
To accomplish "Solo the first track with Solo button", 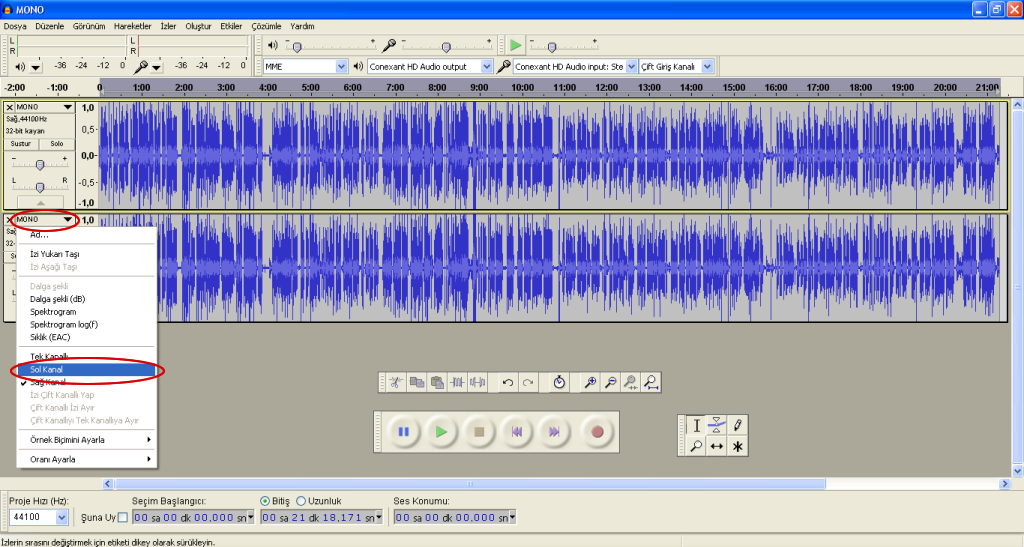I will point(57,144).
